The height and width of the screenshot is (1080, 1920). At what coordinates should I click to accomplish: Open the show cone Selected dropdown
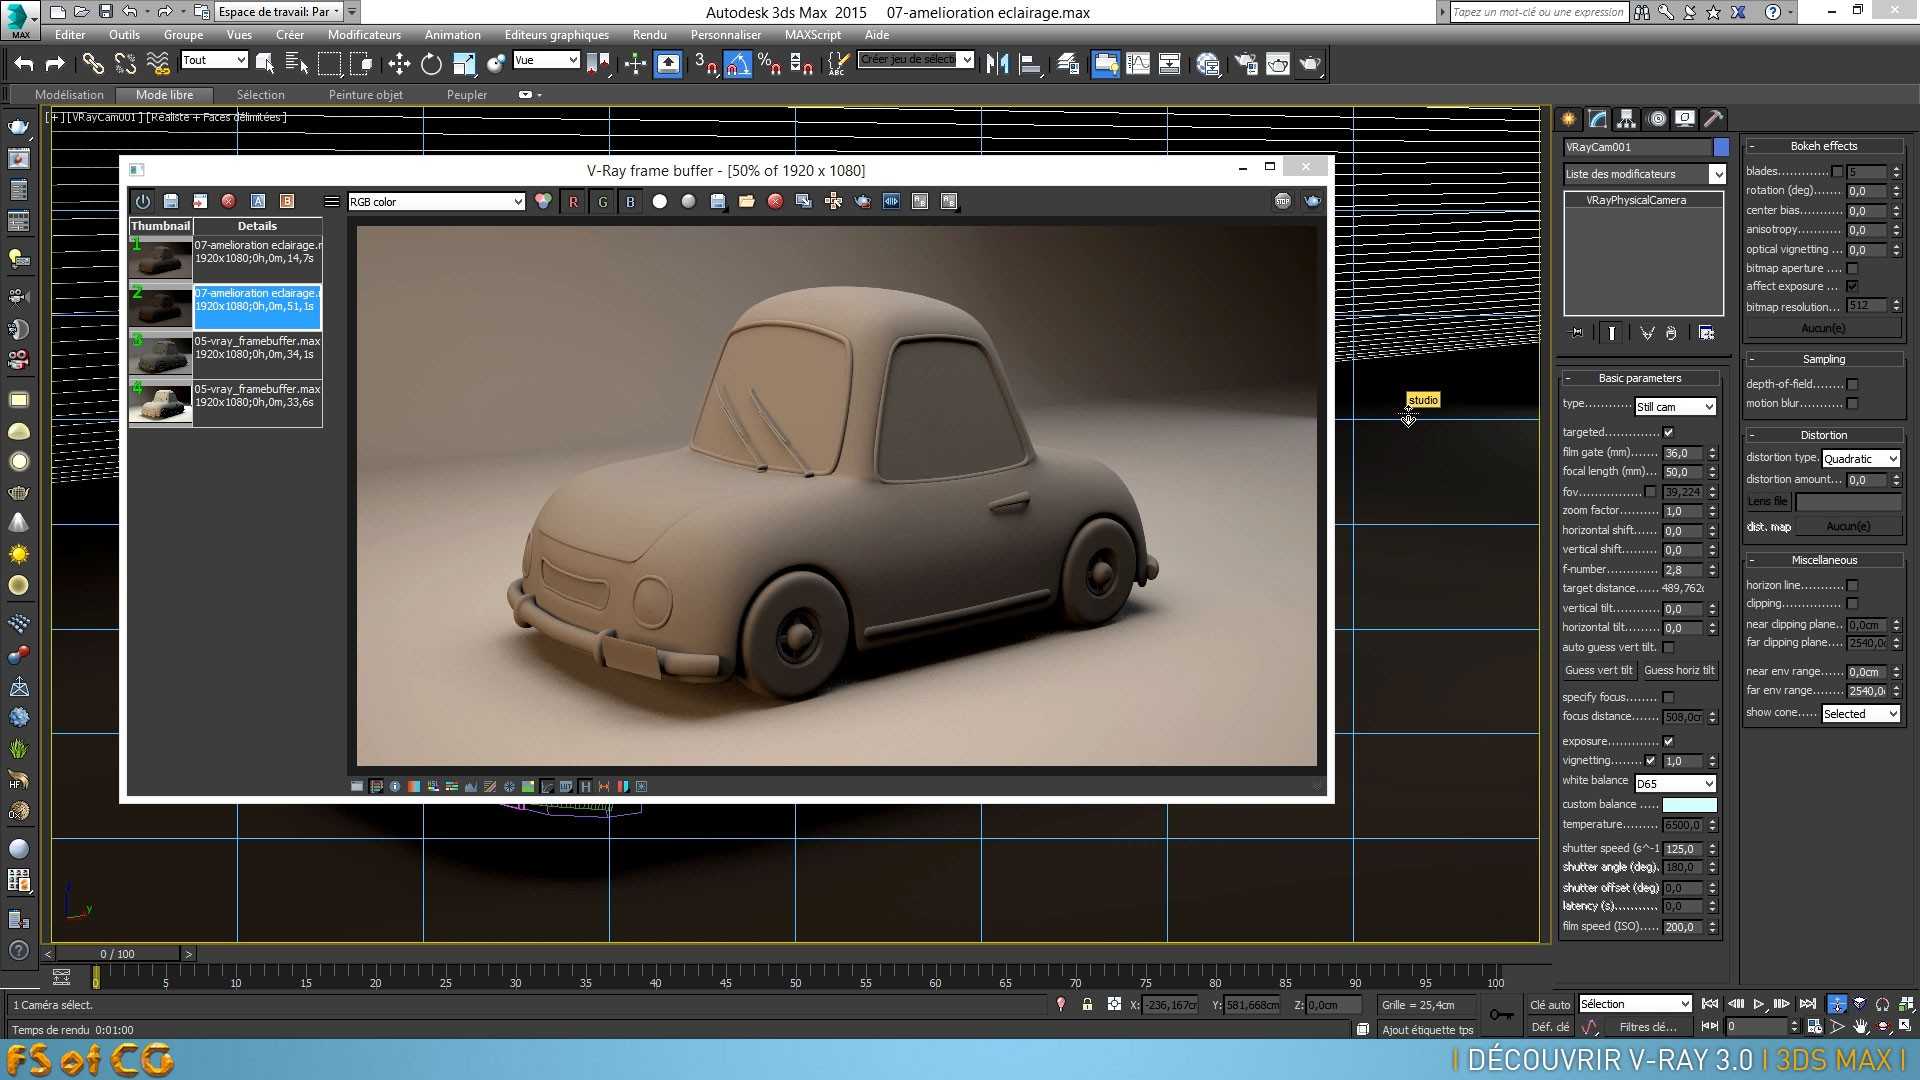[1860, 714]
